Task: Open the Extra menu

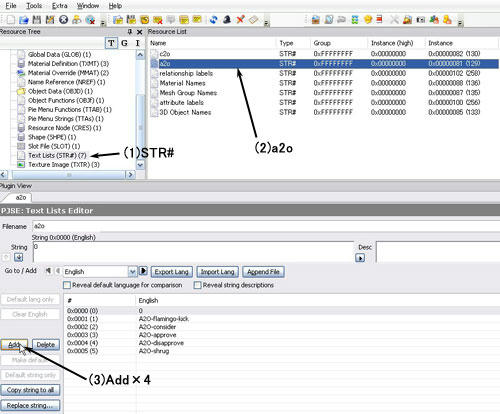Action: pyautogui.click(x=60, y=6)
